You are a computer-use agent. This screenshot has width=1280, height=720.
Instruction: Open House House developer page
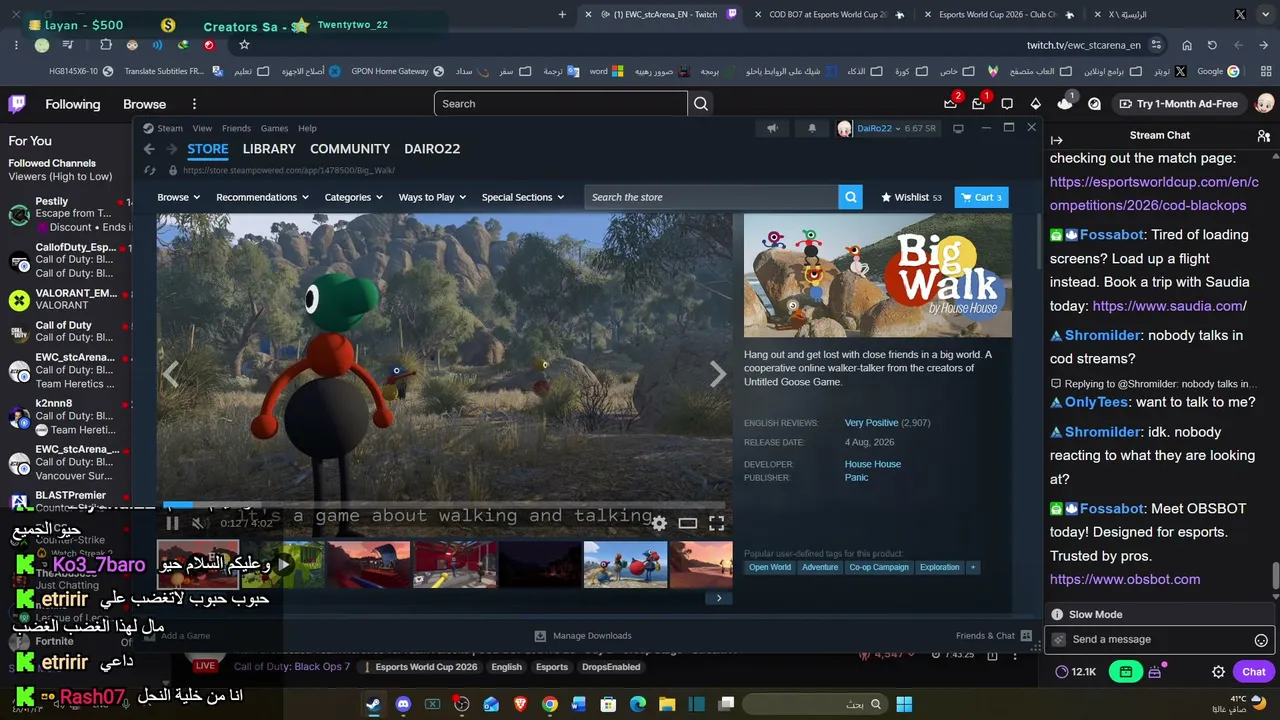873,464
